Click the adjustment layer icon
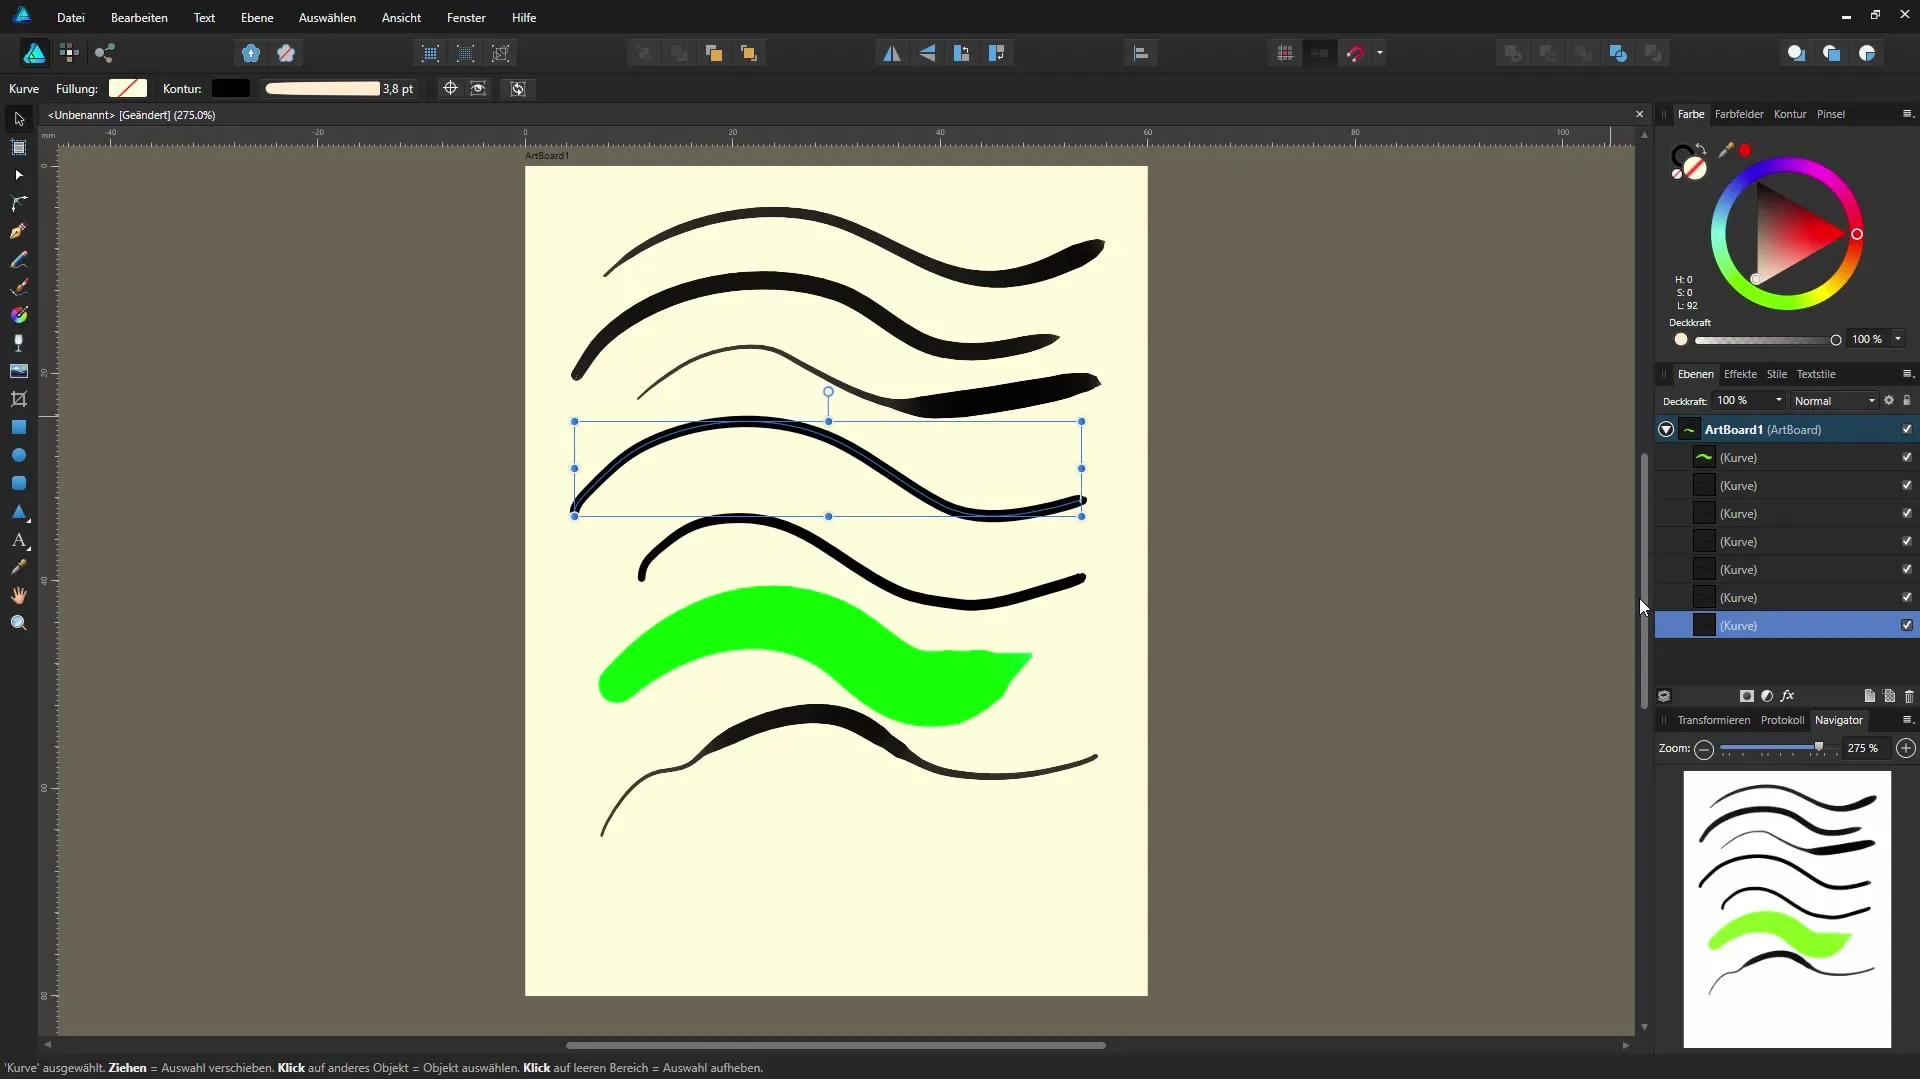 coord(1767,696)
